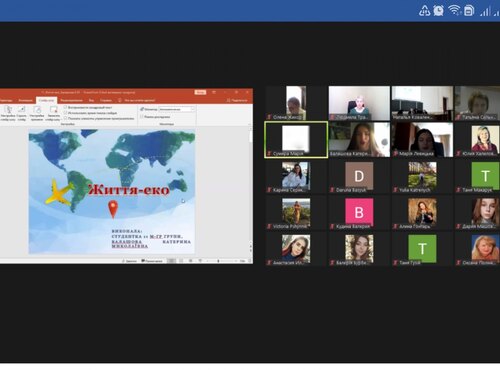The height and width of the screenshot is (370, 500).
Task: Select the participant tile with letter D
Action: (359, 176)
